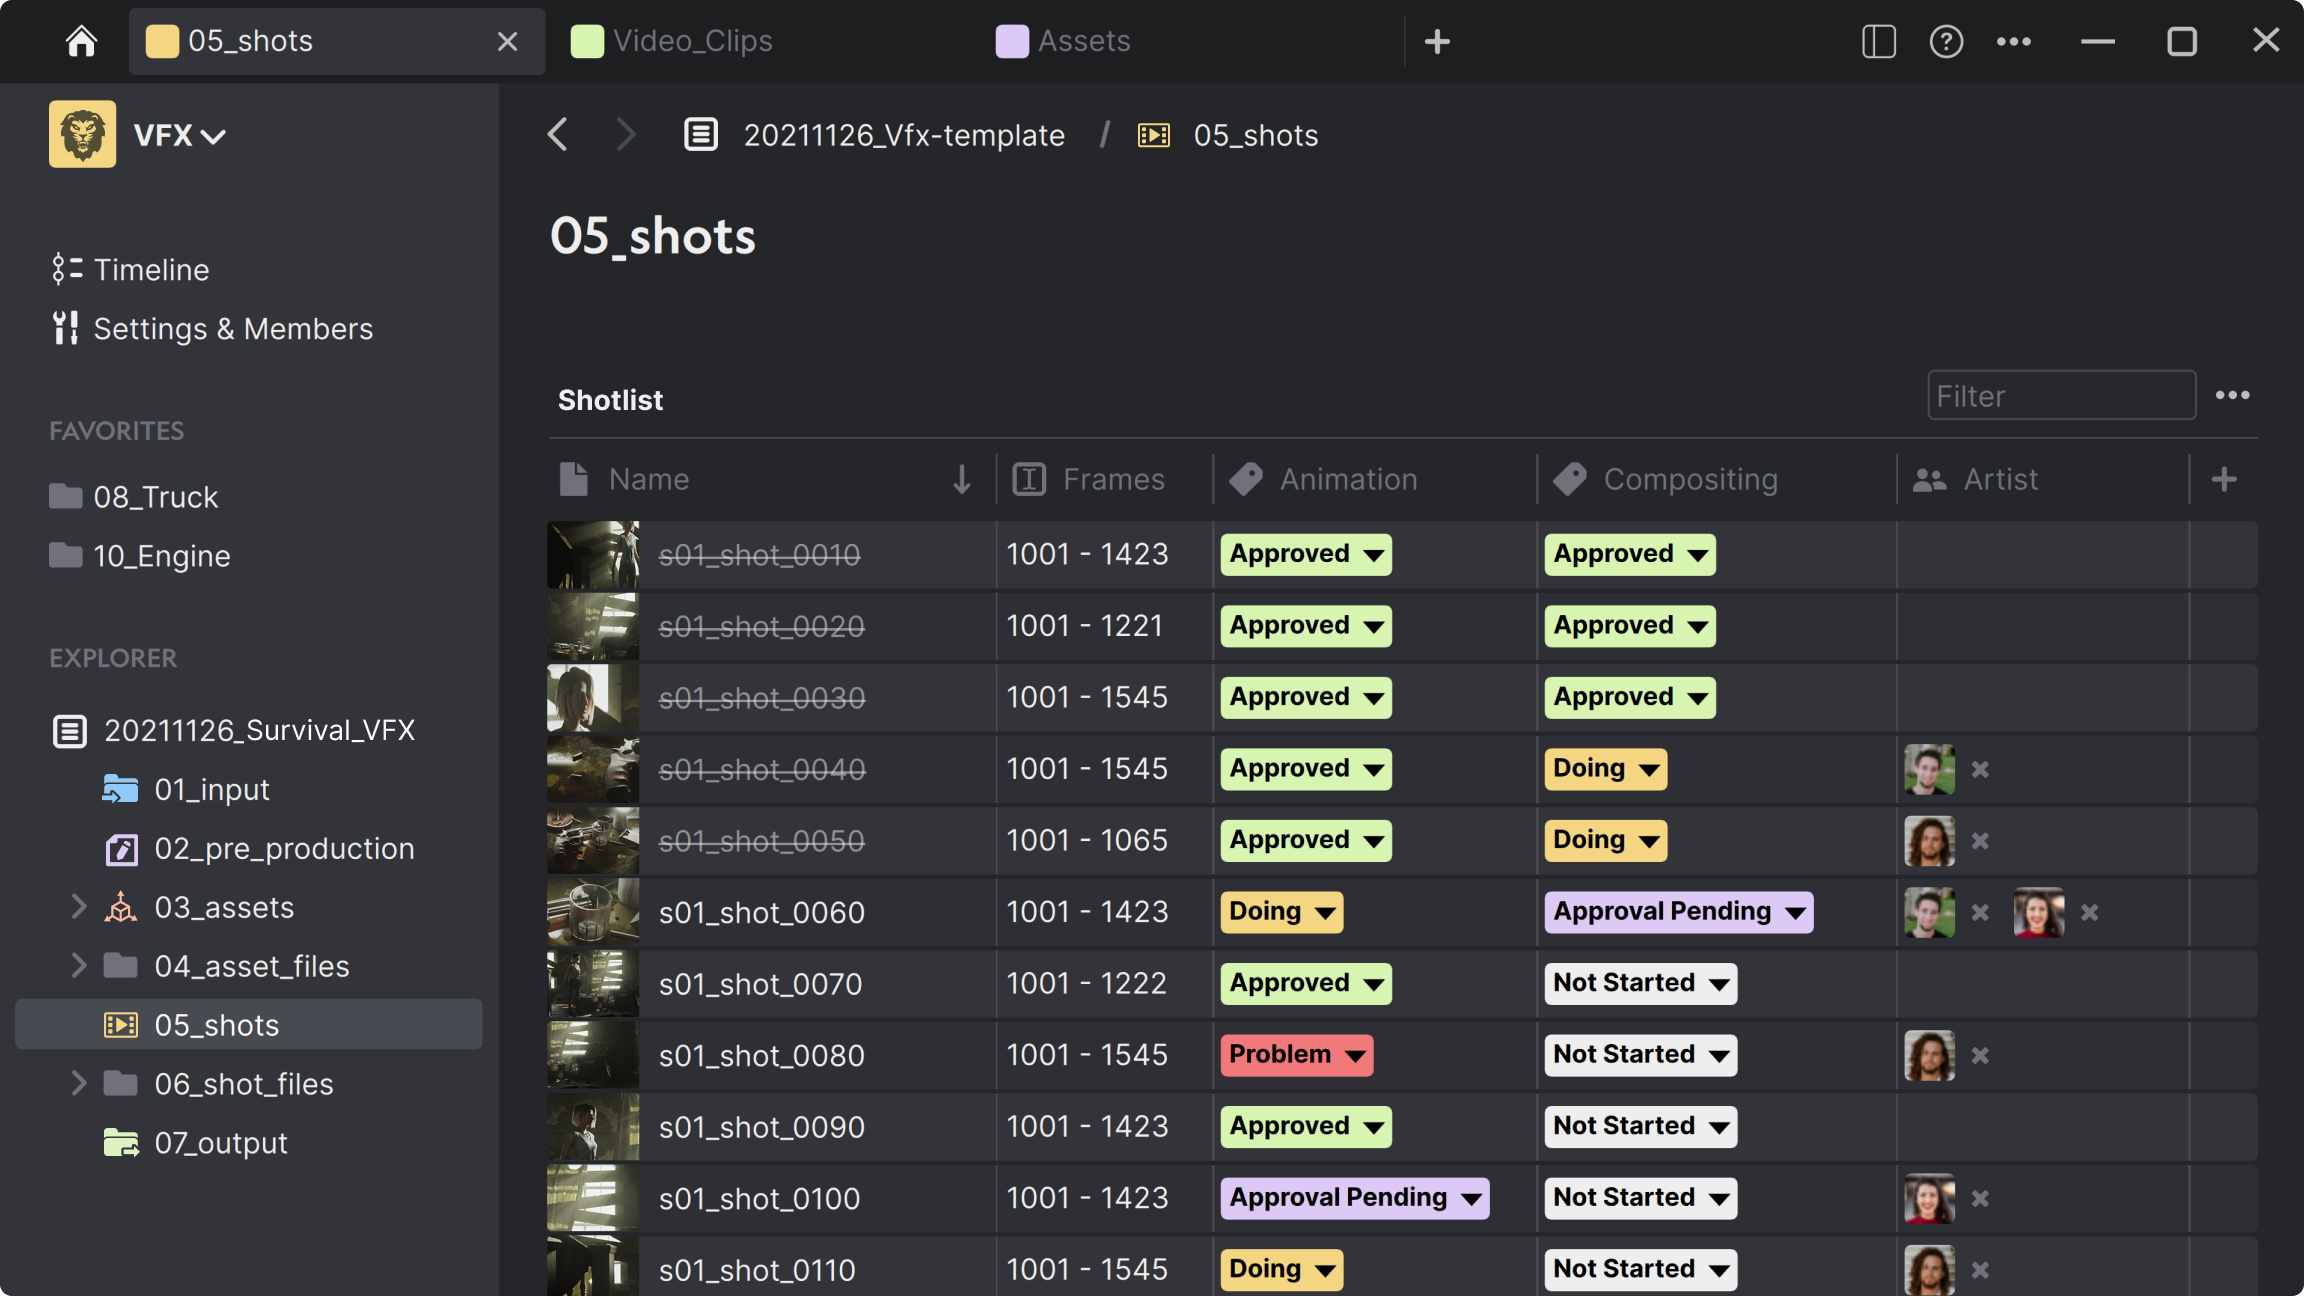Screen dimensions: 2304x1296
Task: Open Problem status dropdown for shot_0080
Action: [x=1296, y=1055]
